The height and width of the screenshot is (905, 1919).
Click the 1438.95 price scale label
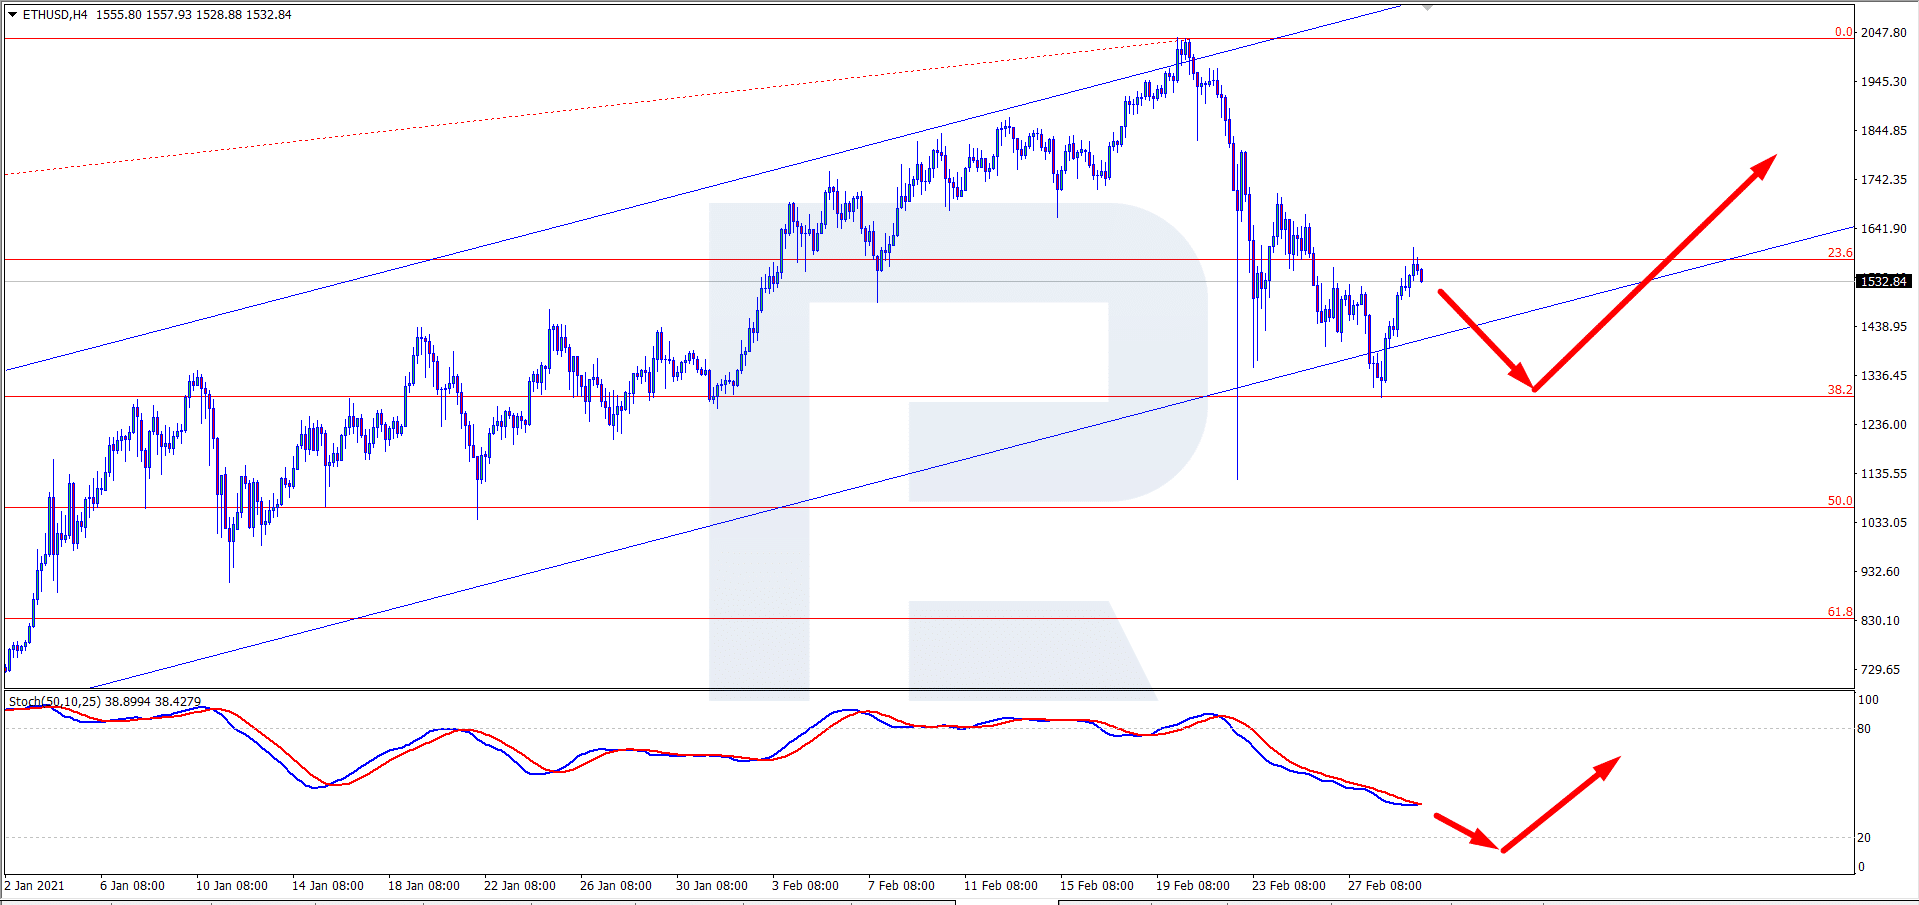(1883, 327)
